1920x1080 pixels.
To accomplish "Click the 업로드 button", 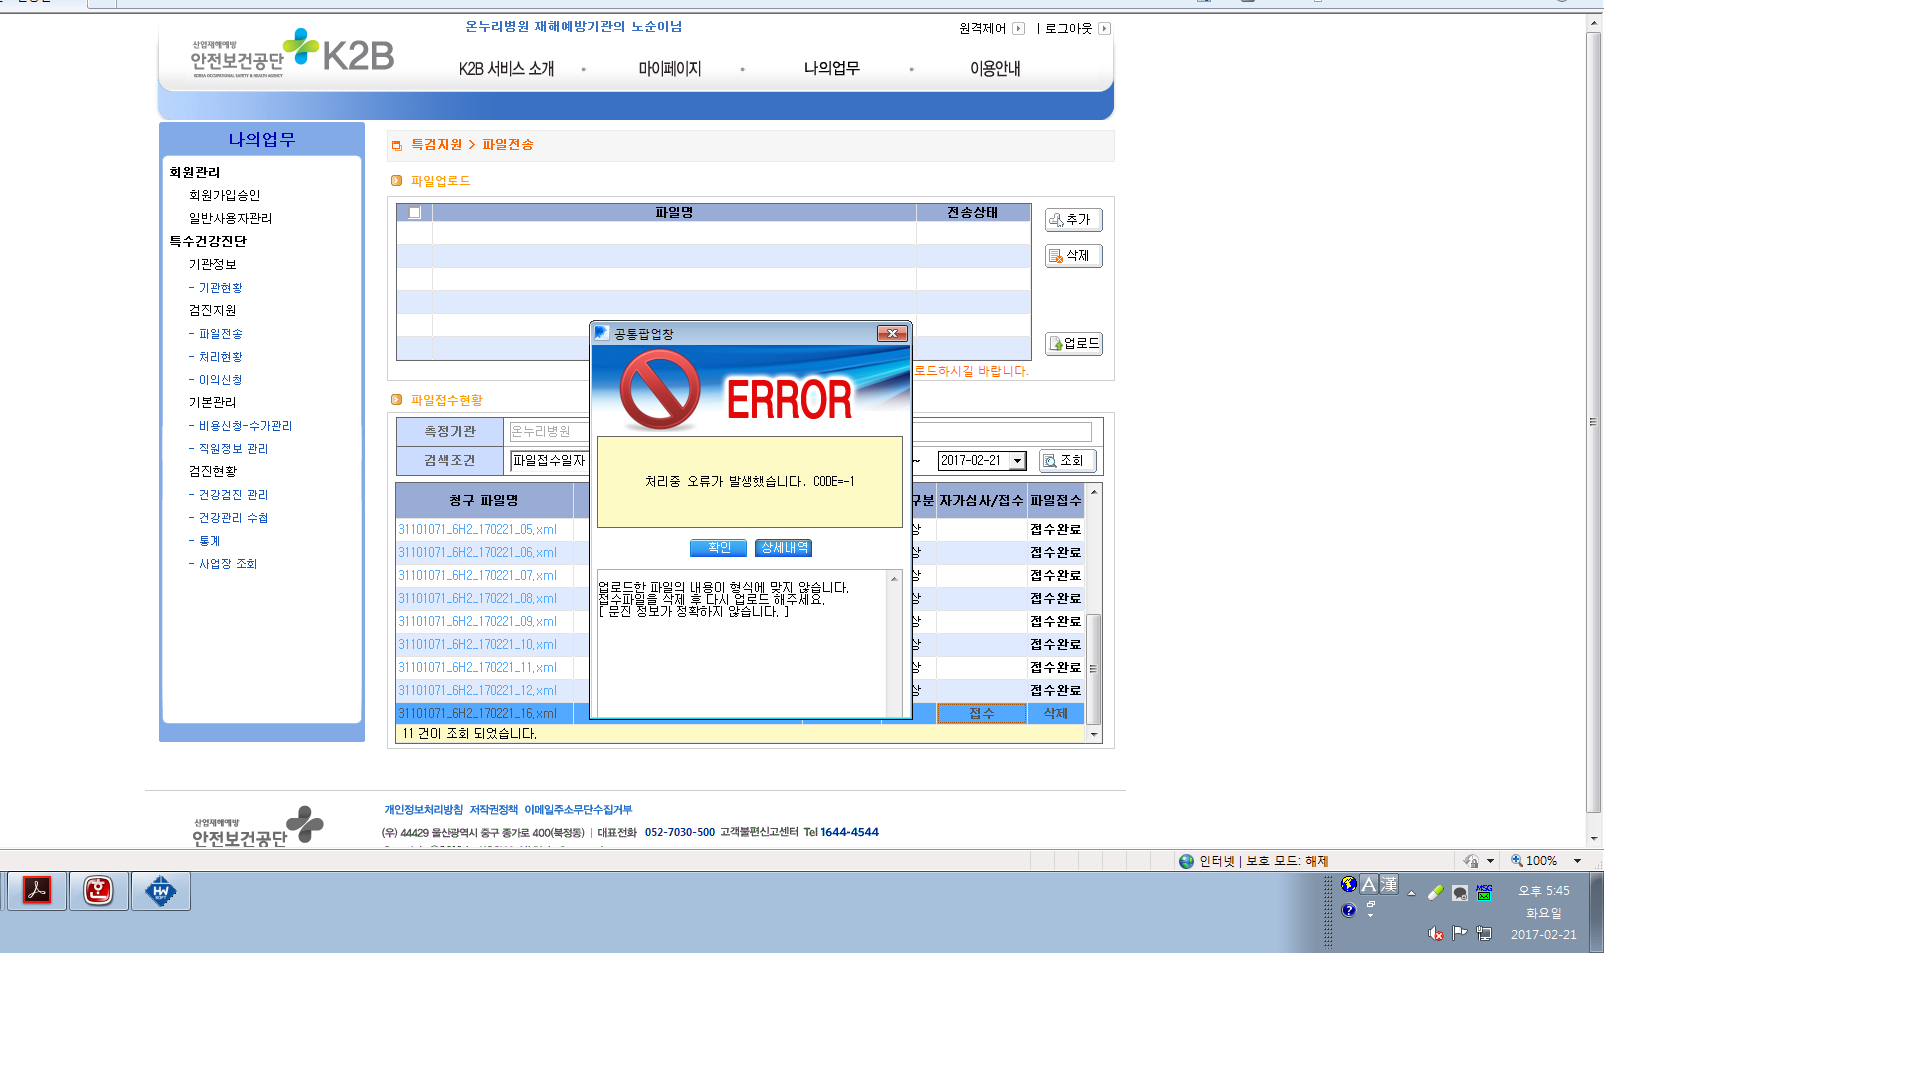I will pos(1073,343).
